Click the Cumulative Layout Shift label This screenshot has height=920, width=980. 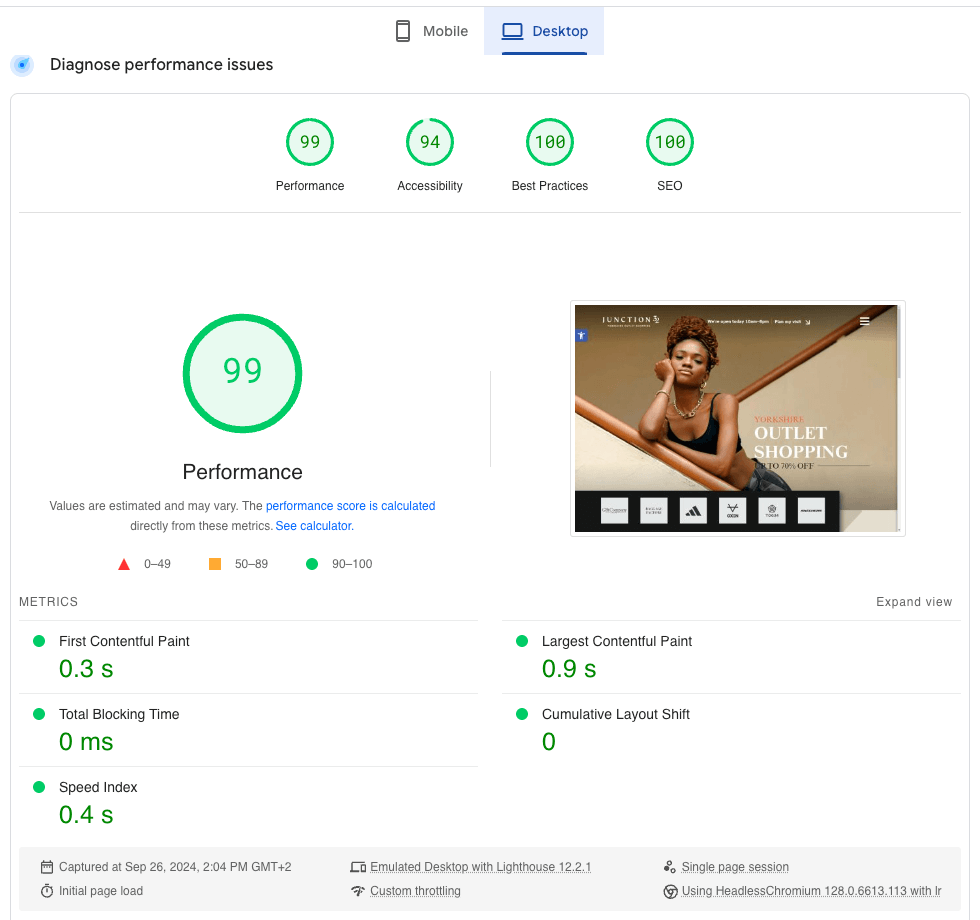(616, 714)
